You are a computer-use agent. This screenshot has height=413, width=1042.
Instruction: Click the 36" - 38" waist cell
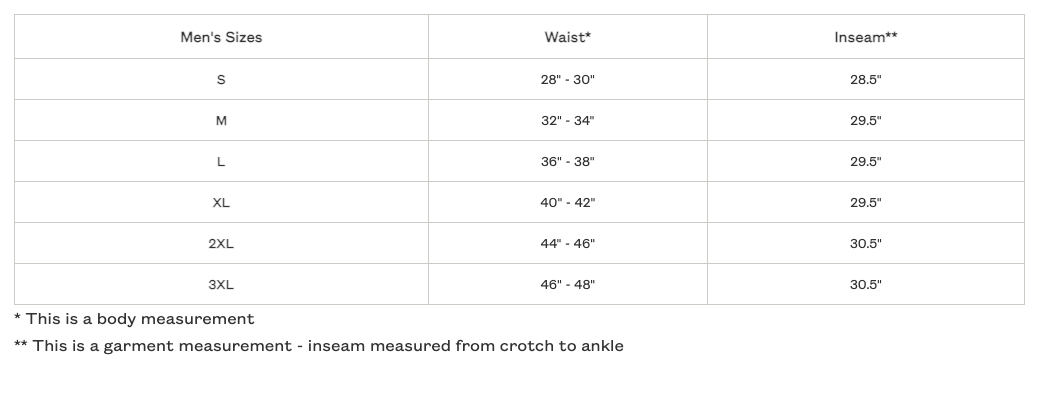tap(568, 162)
